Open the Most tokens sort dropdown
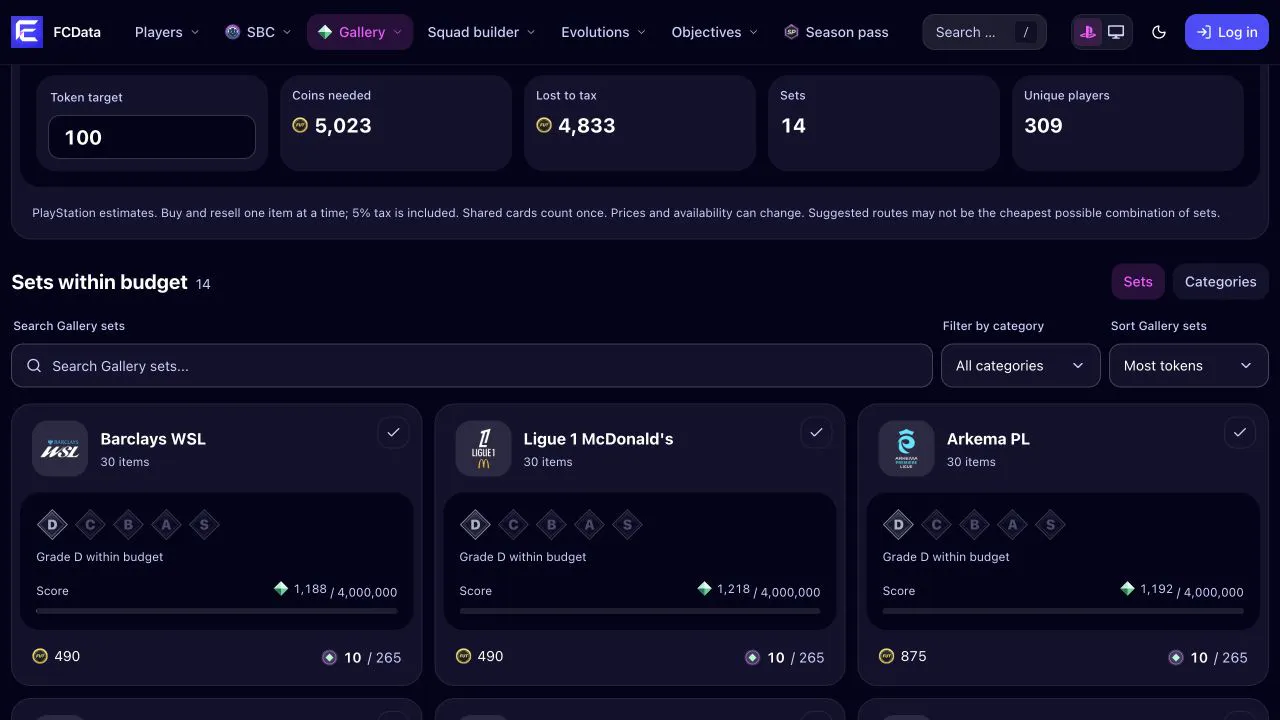 coord(1189,366)
